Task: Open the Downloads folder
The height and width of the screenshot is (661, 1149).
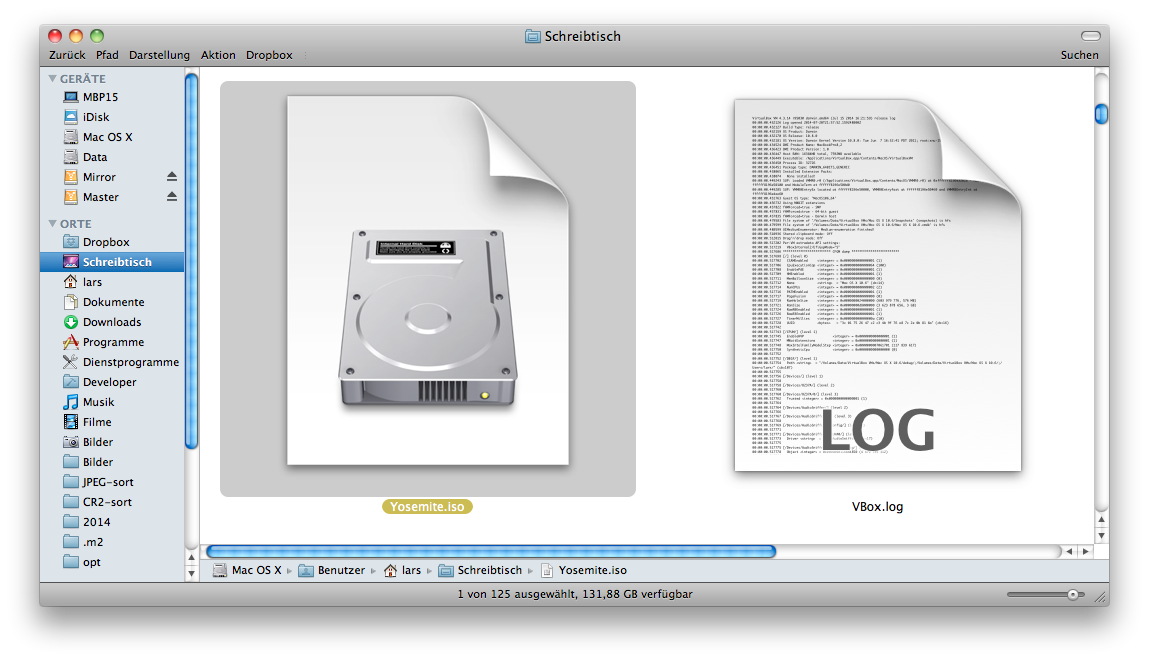Action: (113, 322)
